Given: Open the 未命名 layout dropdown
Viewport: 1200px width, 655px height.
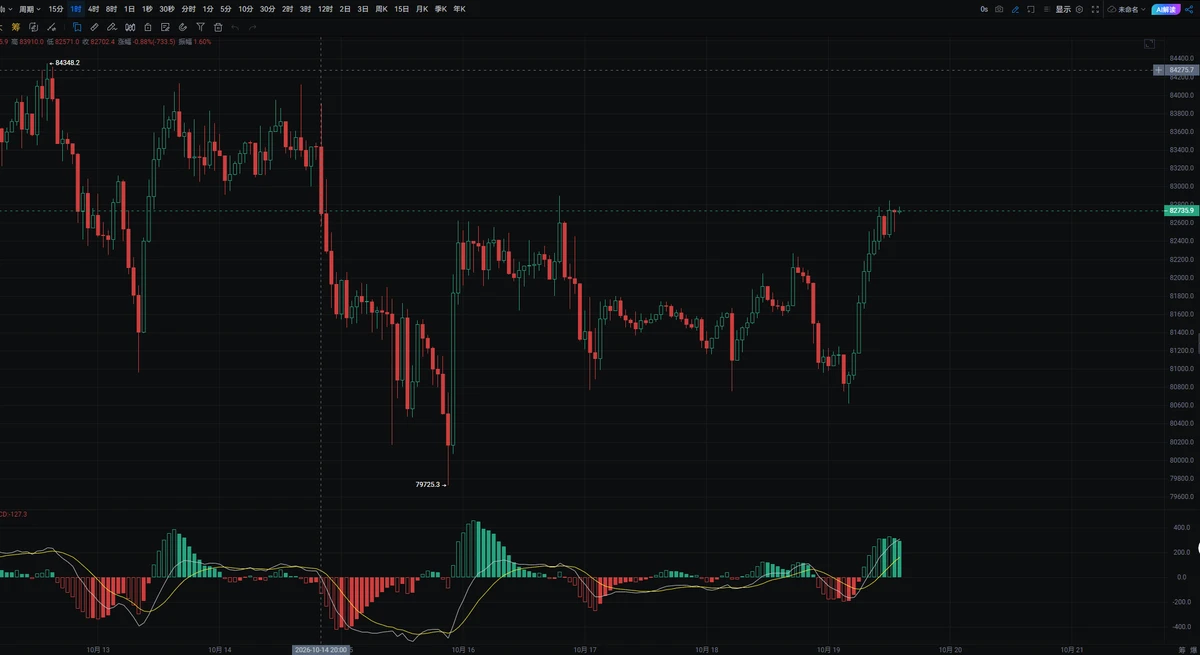Looking at the screenshot, I should click(x=1125, y=9).
